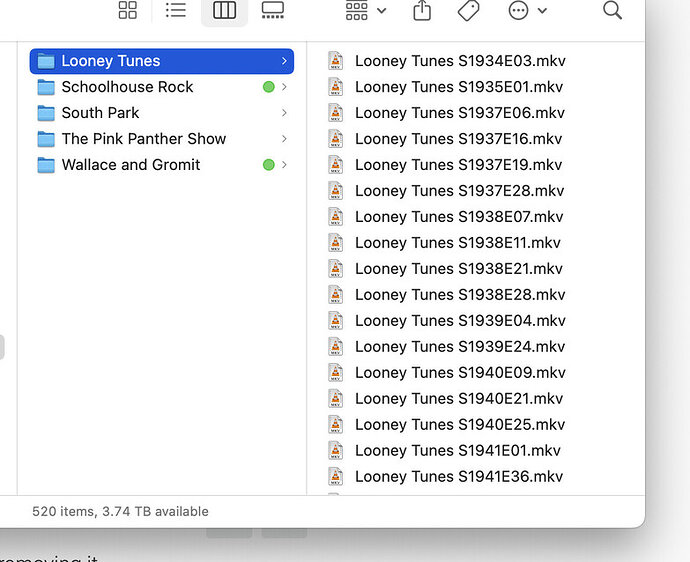Select Looney Tunes S1939E24.mkv

tap(446, 347)
